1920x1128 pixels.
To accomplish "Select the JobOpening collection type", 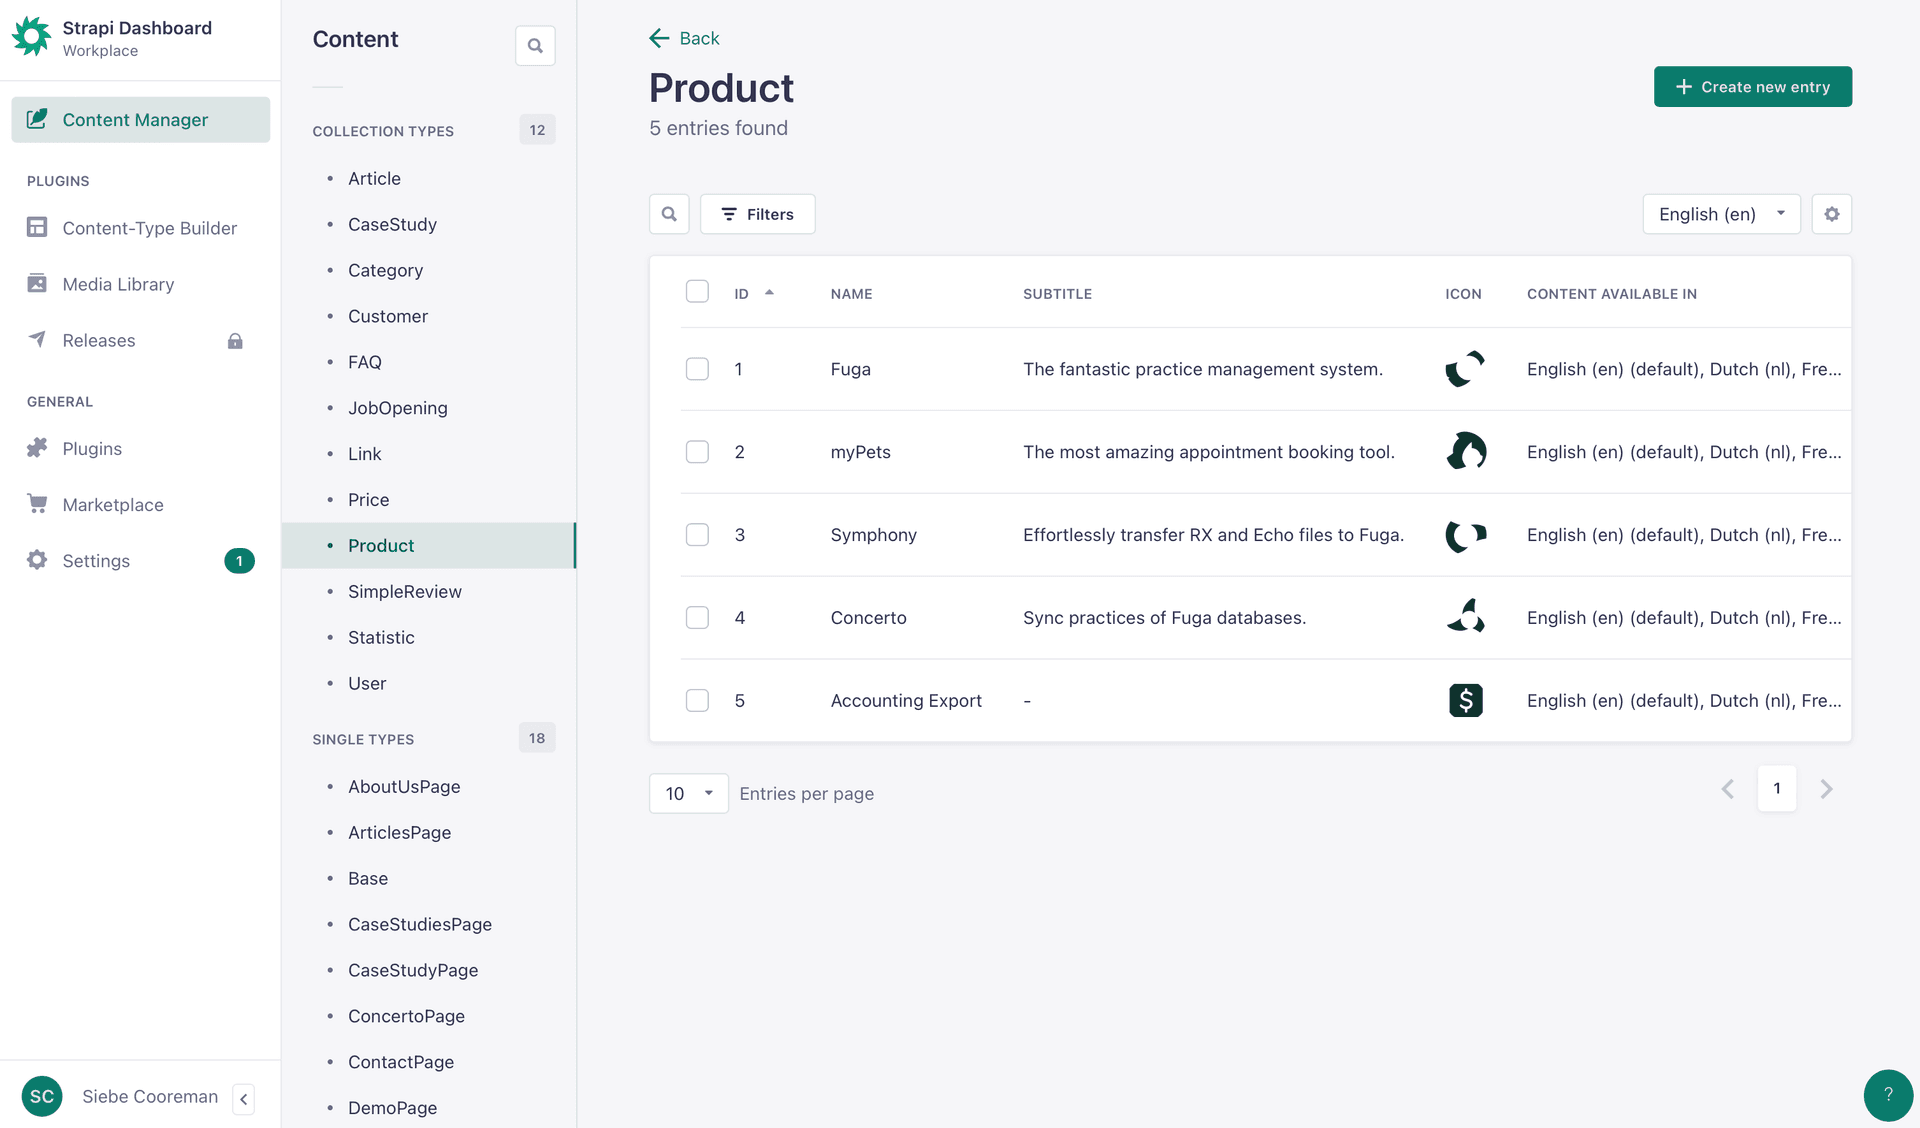I will tap(398, 409).
